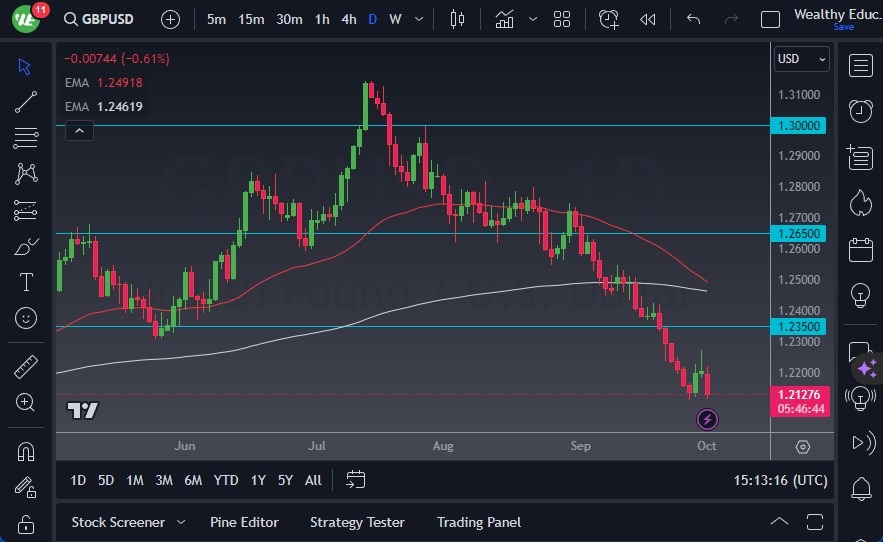Expand the USD currency dropdown

point(801,59)
